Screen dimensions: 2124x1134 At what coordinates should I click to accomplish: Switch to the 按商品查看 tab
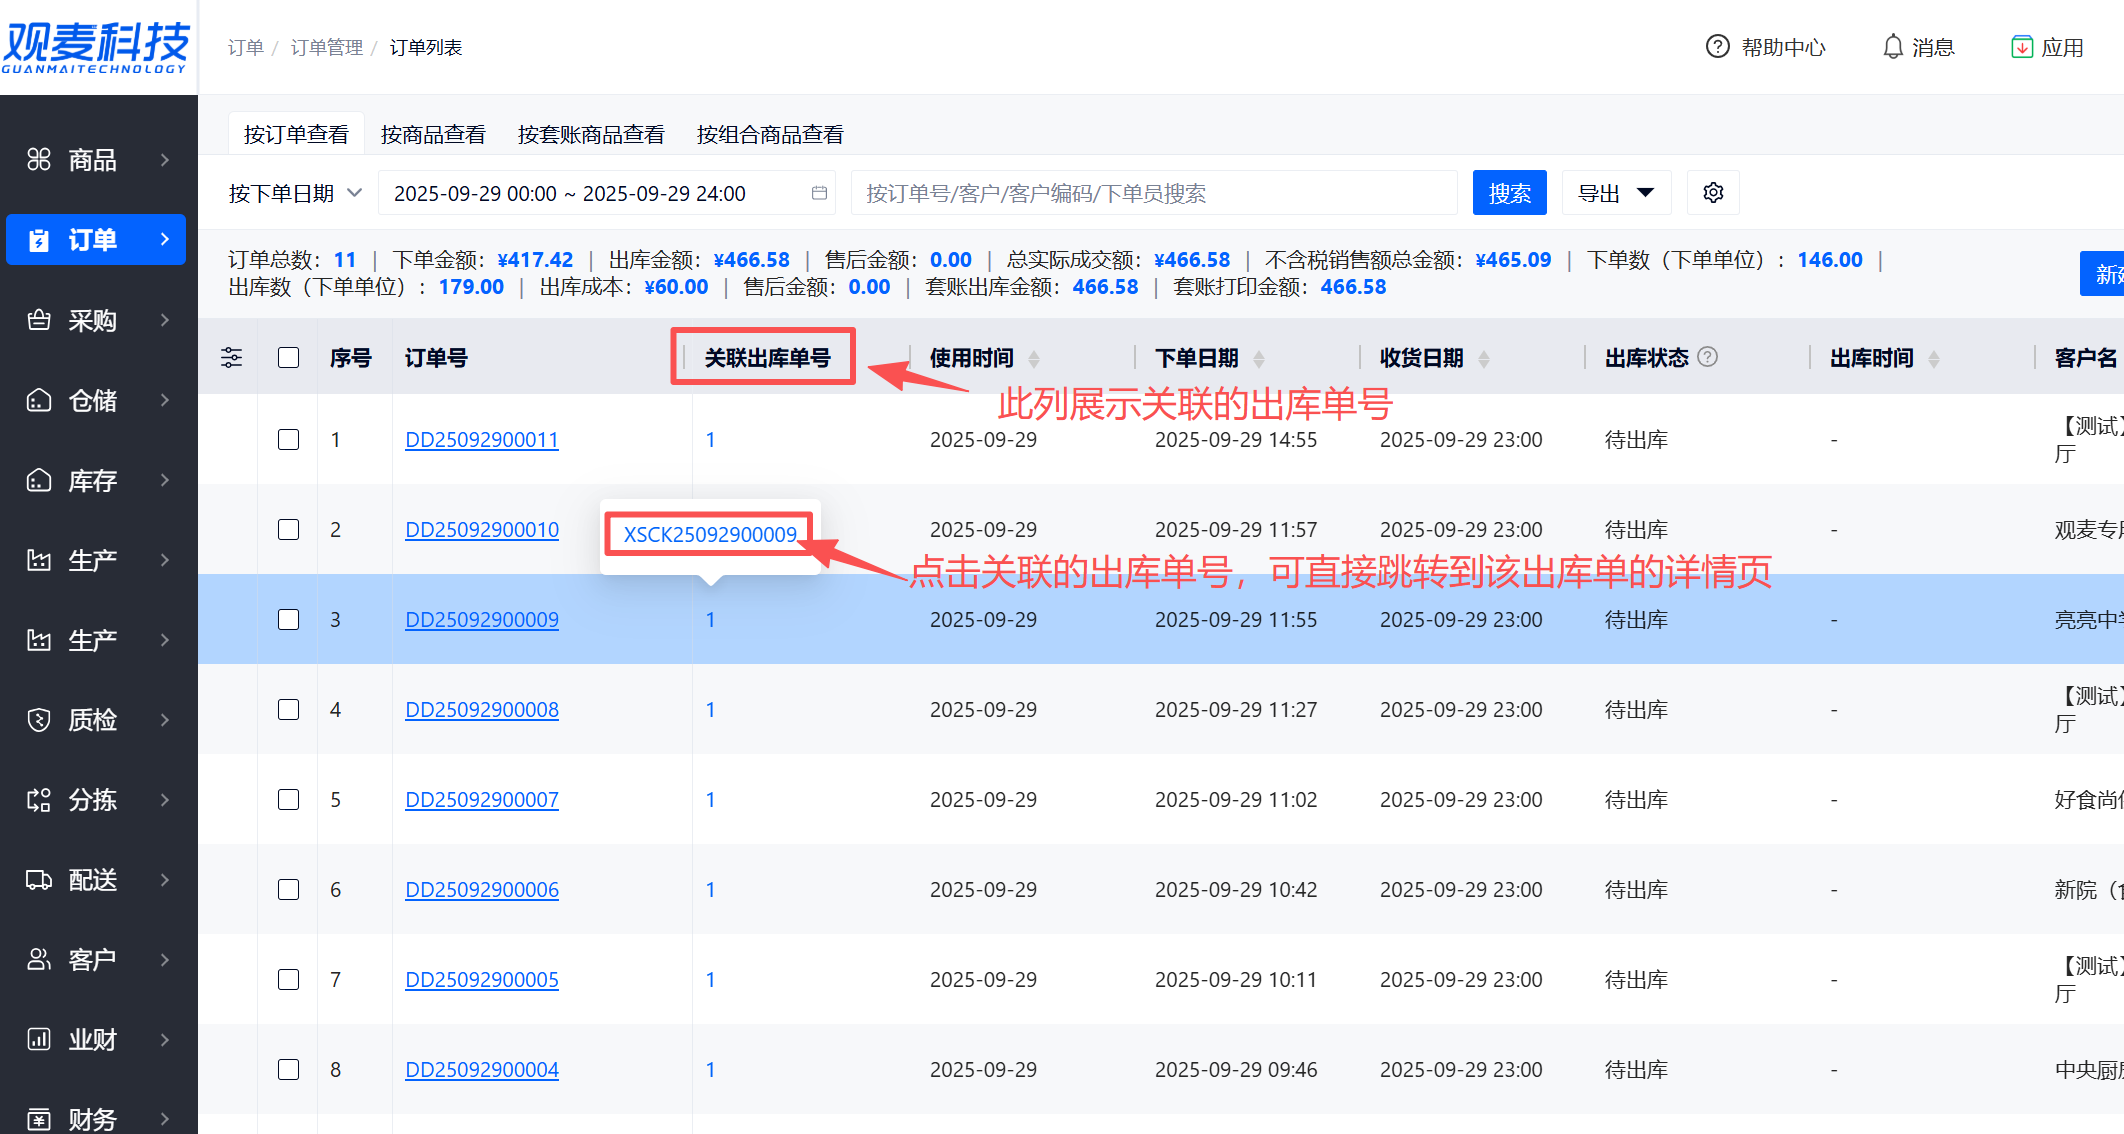[433, 134]
